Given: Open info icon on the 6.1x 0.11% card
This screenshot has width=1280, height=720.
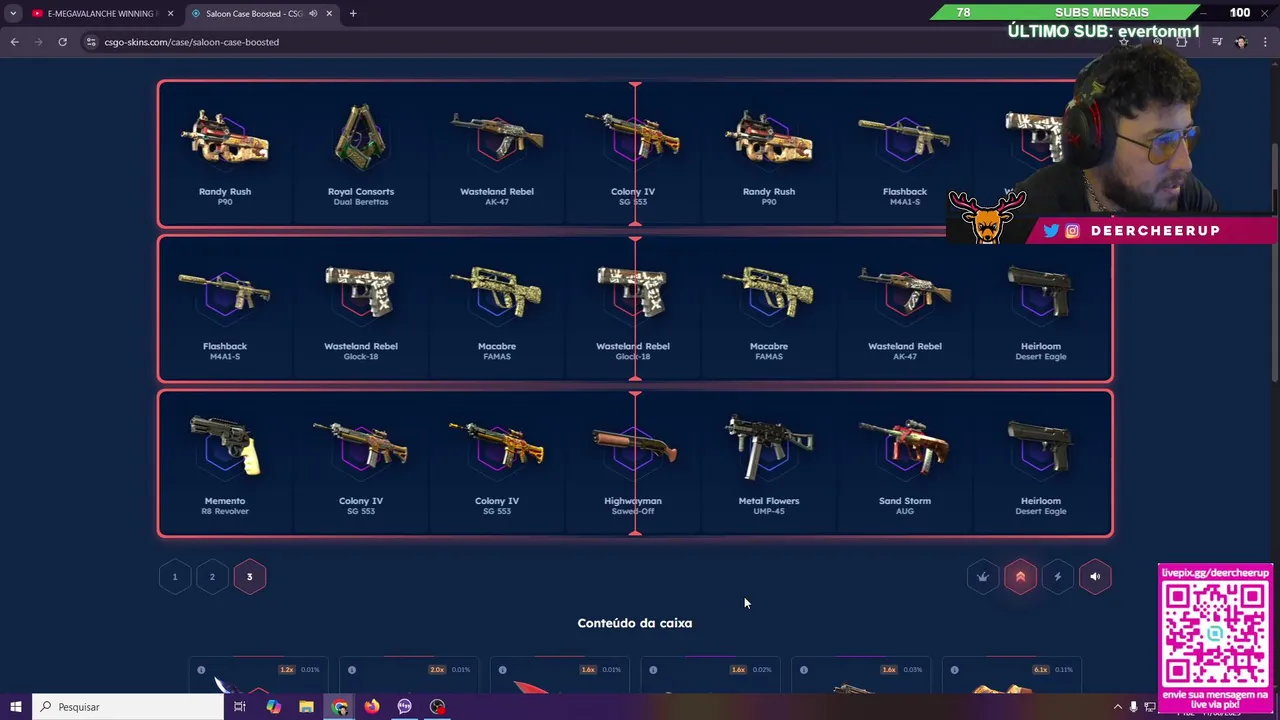Looking at the screenshot, I should (954, 670).
